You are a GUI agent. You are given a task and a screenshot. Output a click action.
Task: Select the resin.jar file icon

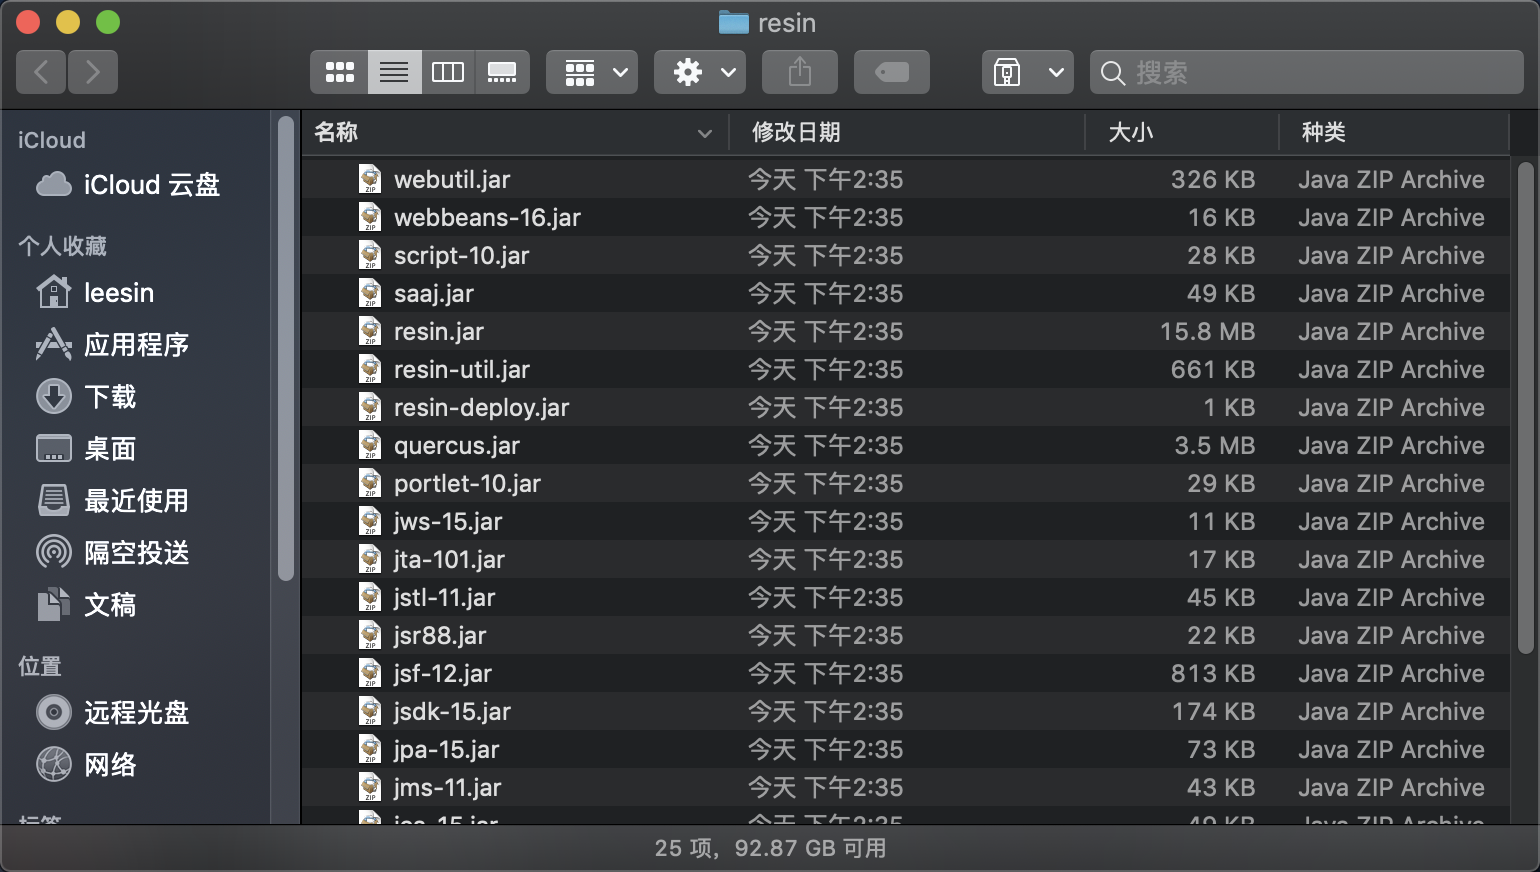(370, 331)
